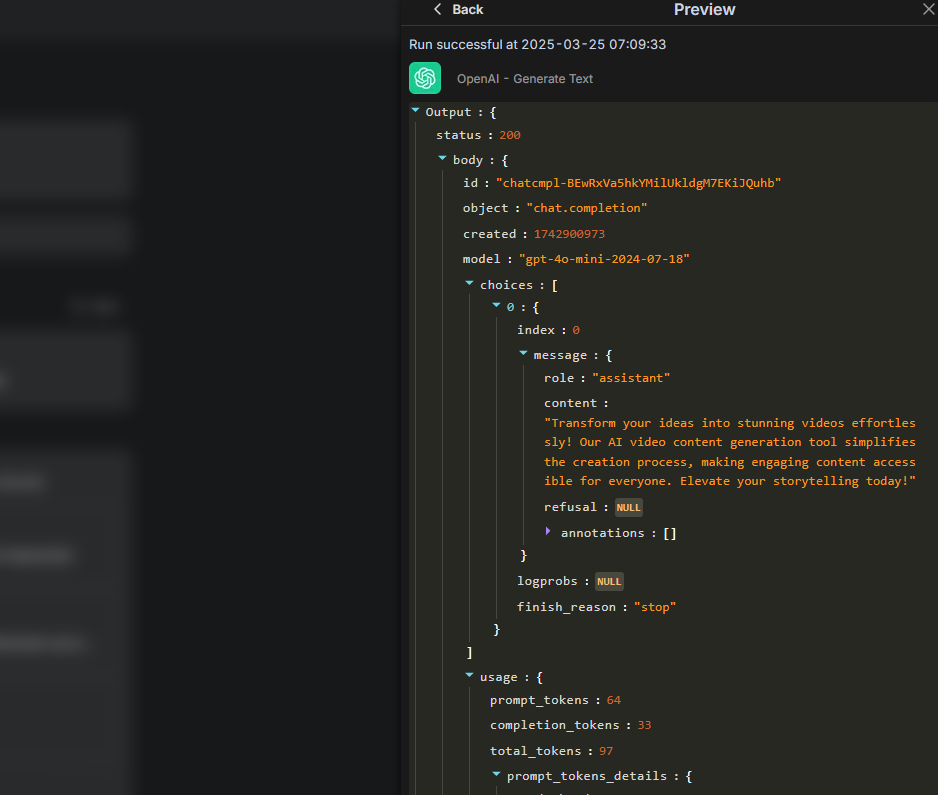Screen dimensions: 938x795
Task: Collapse the usage object node
Action: (x=470, y=675)
